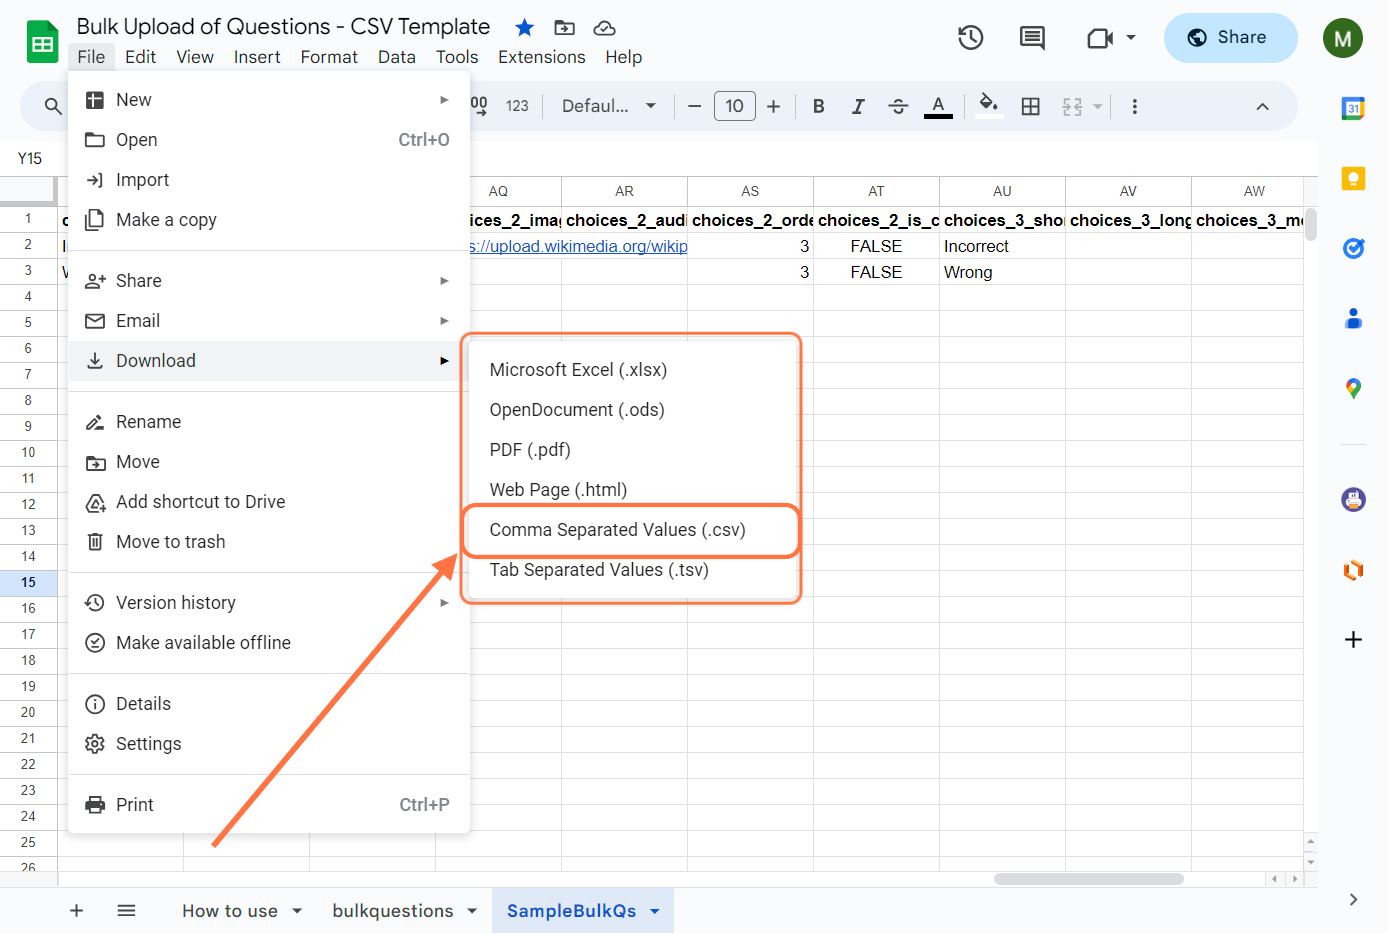Toggle italic text formatting
Image resolution: width=1388 pixels, height=934 pixels.
coord(857,106)
